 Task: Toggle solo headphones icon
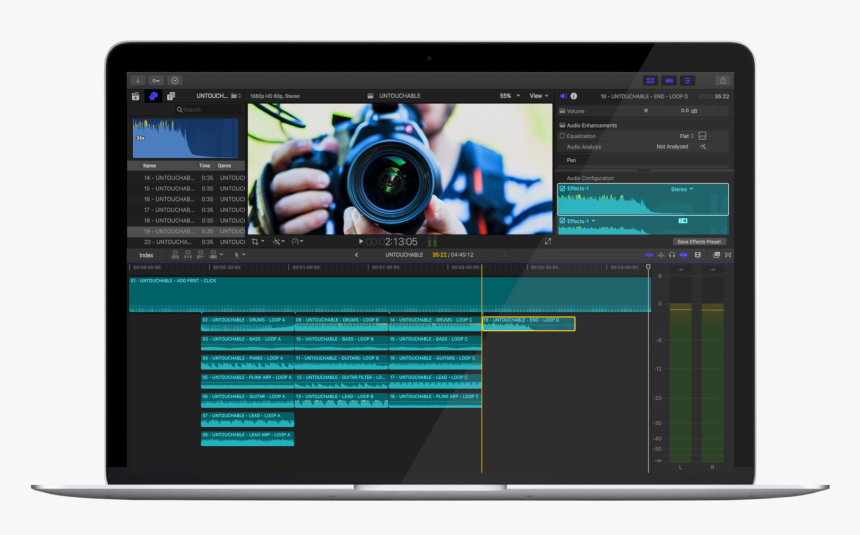pyautogui.click(x=672, y=255)
